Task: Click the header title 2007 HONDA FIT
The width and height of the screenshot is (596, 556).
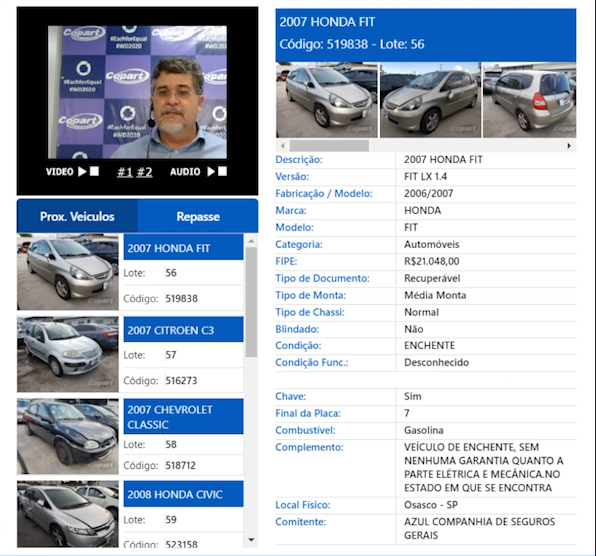Action: point(327,22)
